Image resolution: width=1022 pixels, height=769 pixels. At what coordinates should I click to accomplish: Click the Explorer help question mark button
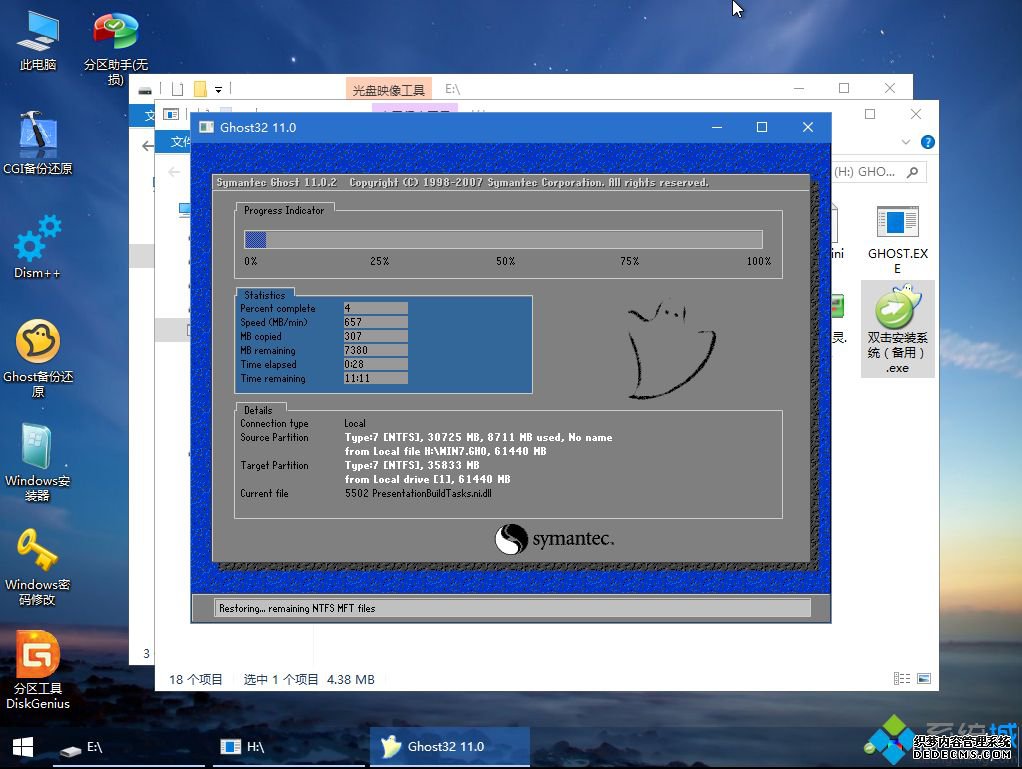pos(927,142)
